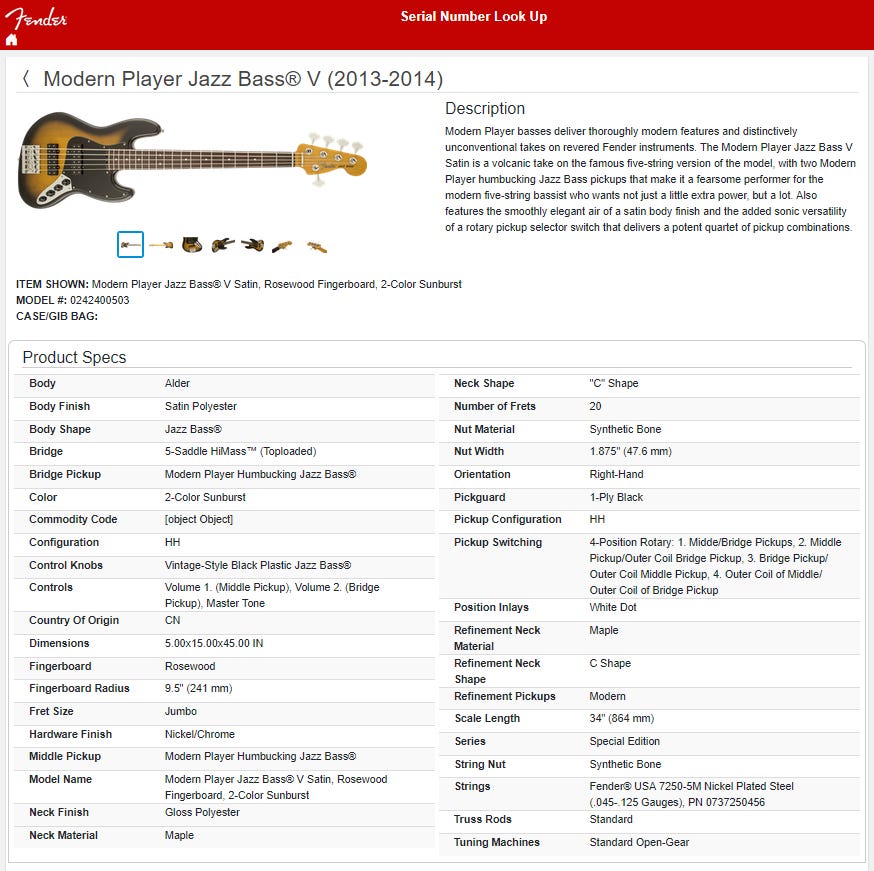The height and width of the screenshot is (871, 874).
Task: Click the Controls label
Action: coord(51,587)
